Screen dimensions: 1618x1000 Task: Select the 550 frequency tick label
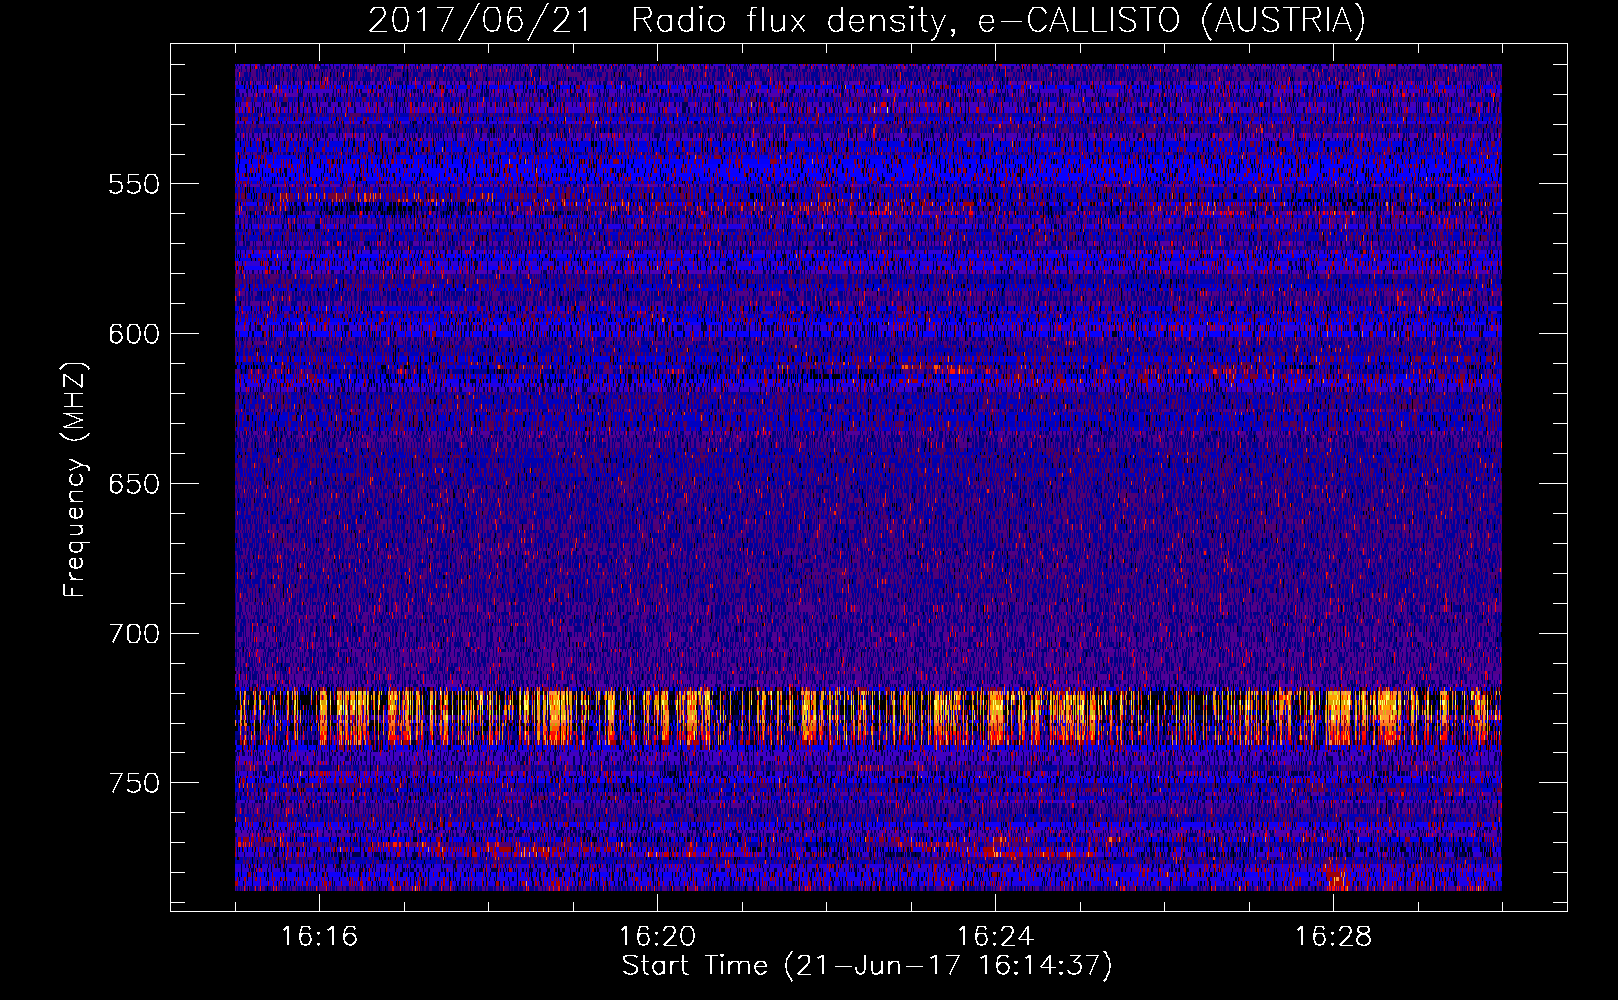point(134,184)
